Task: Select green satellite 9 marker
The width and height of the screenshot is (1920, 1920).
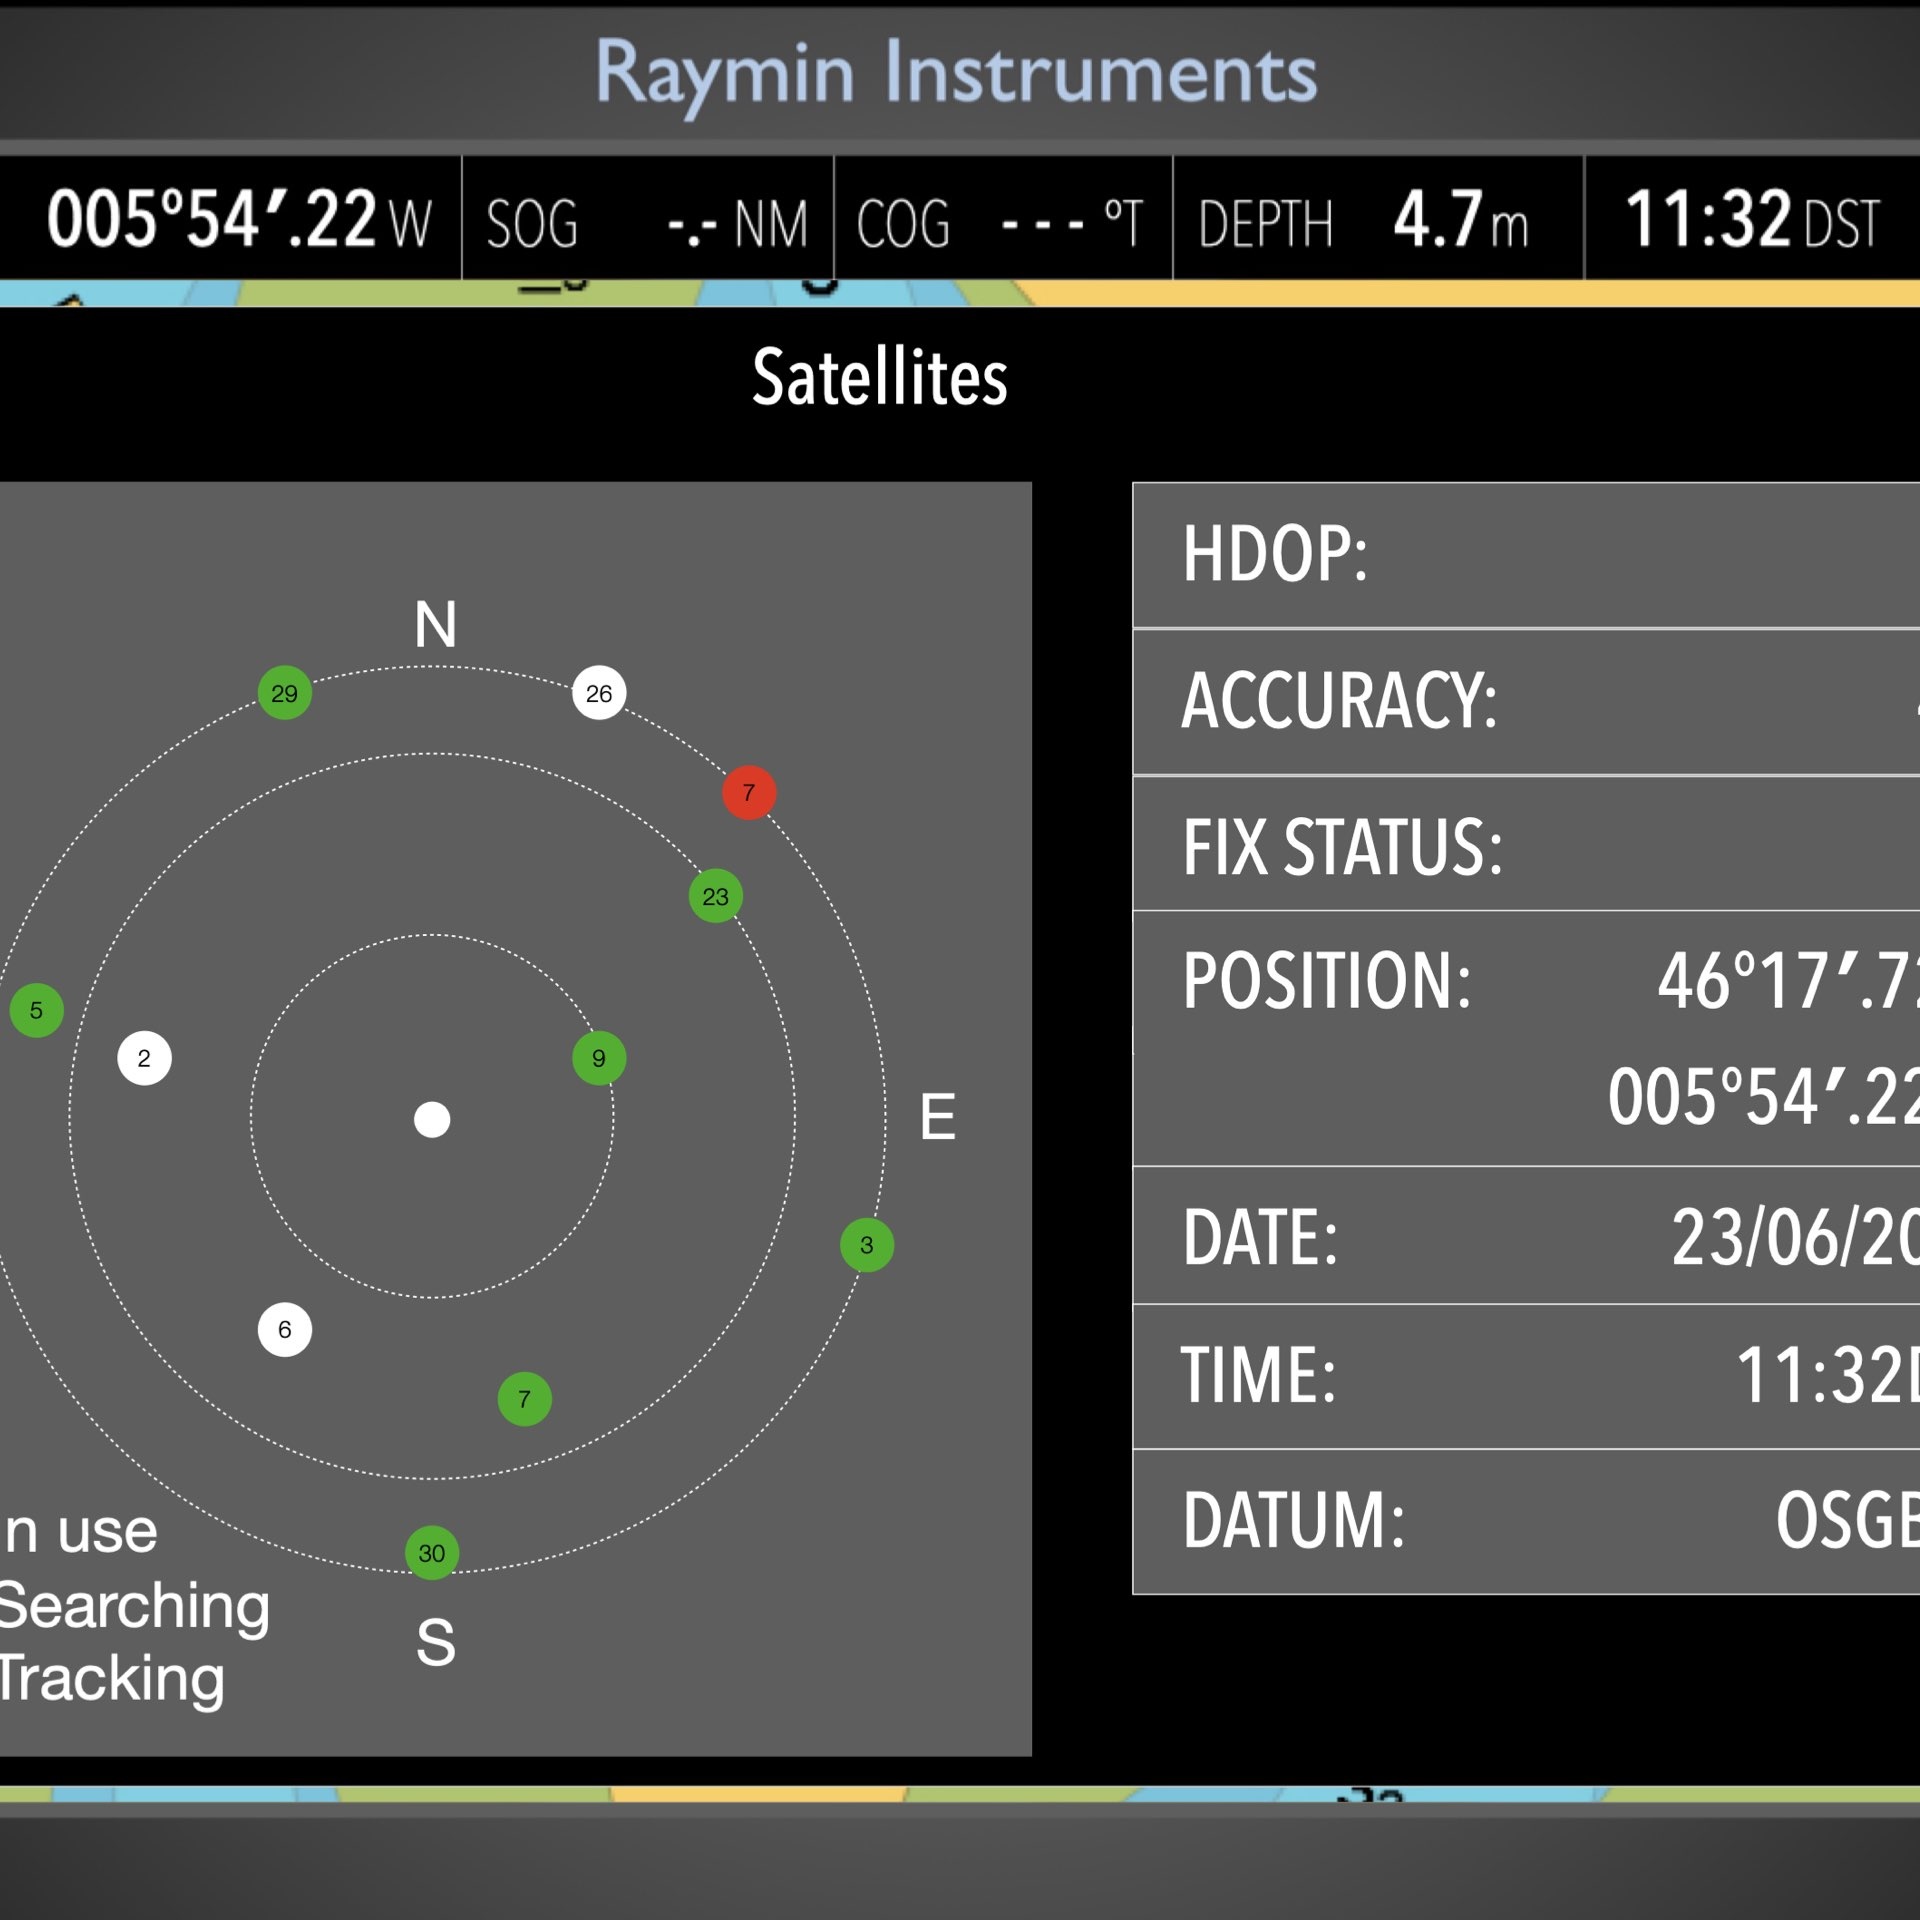Action: pos(599,1058)
